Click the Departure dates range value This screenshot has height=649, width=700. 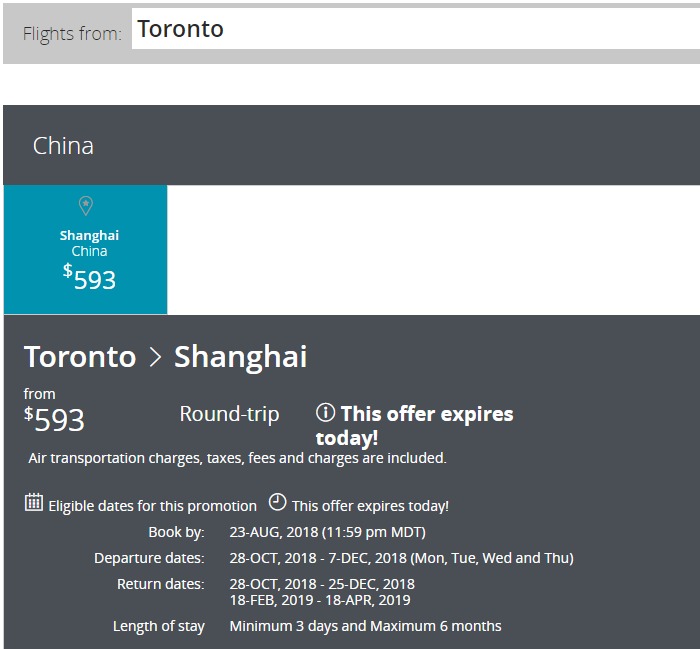402,558
